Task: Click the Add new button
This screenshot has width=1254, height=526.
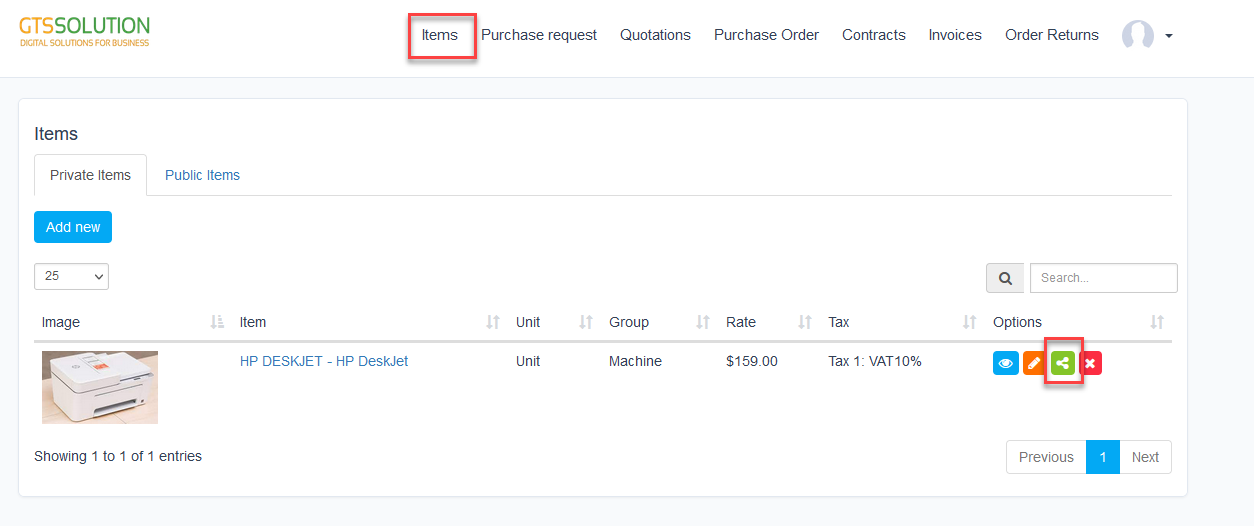Action: coord(73,227)
